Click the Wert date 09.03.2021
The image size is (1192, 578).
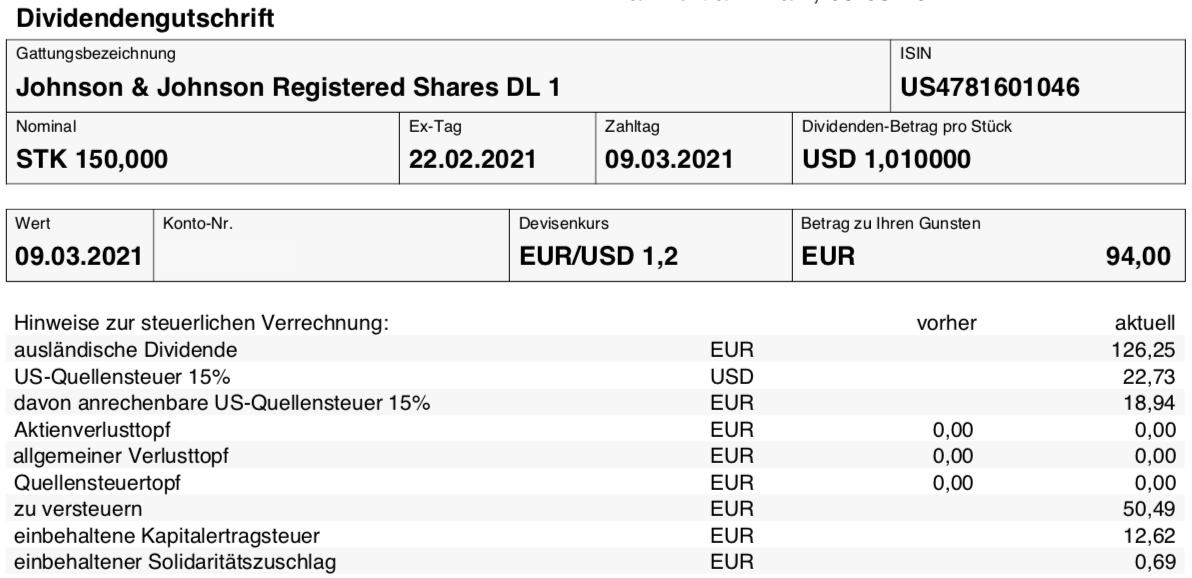pyautogui.click(x=79, y=256)
